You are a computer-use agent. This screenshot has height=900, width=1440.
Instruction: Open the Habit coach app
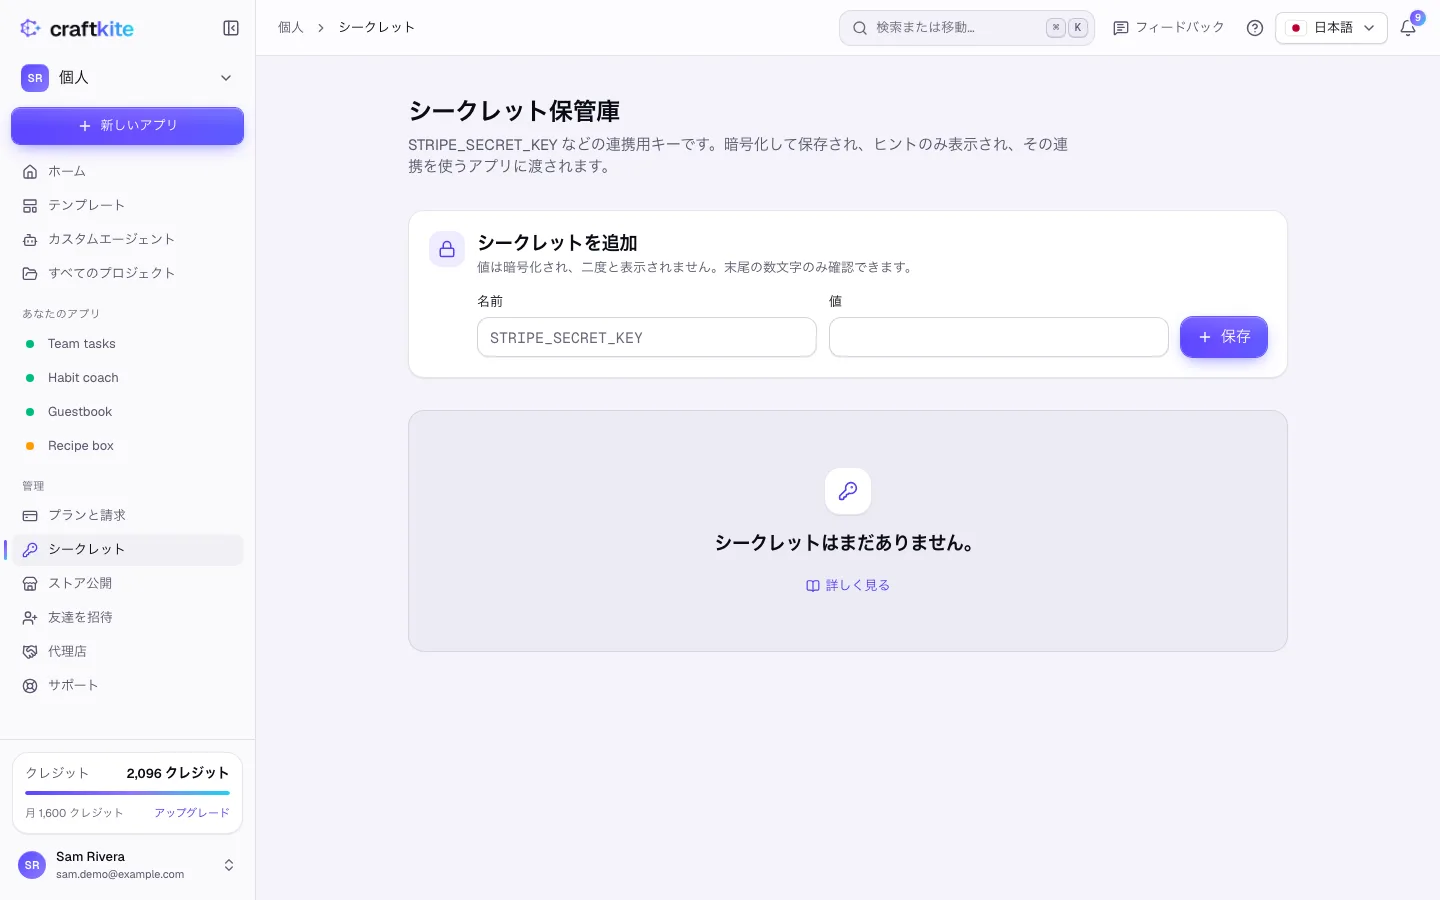[127, 378]
